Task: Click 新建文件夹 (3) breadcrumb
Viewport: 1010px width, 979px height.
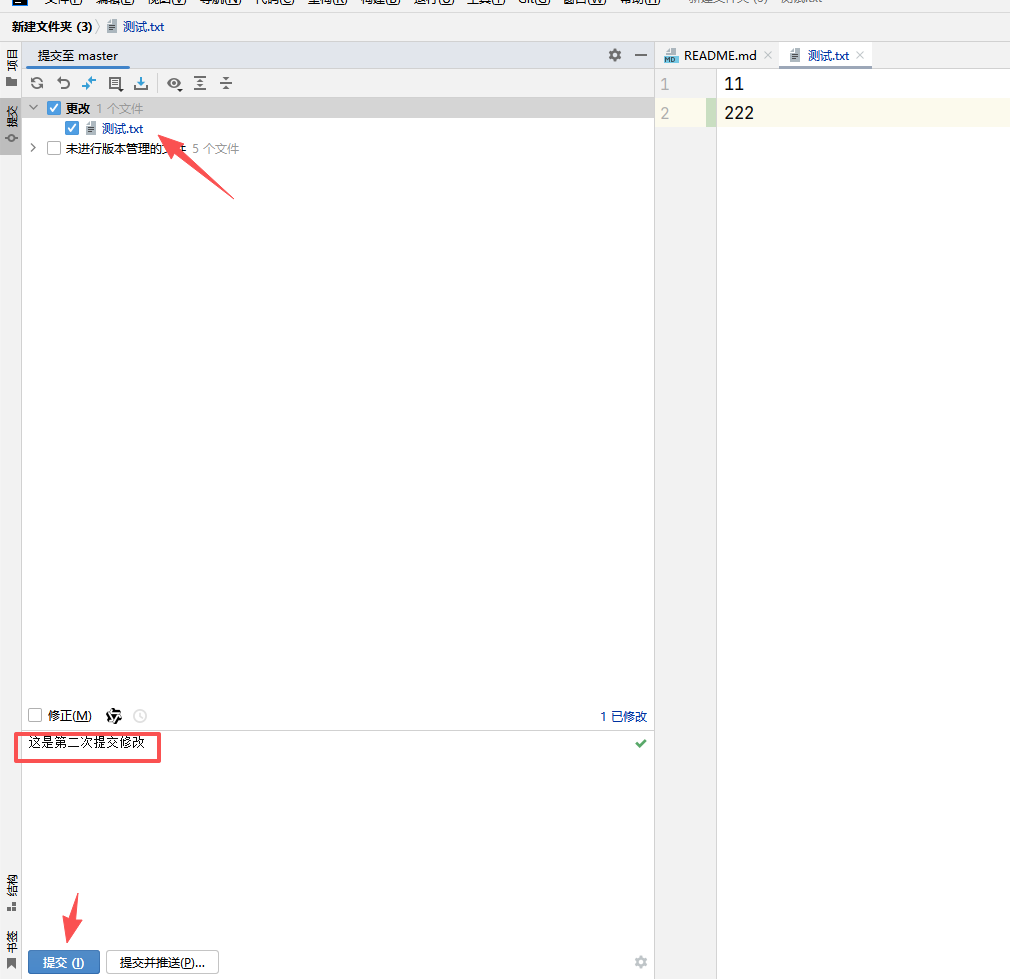Action: tap(52, 27)
